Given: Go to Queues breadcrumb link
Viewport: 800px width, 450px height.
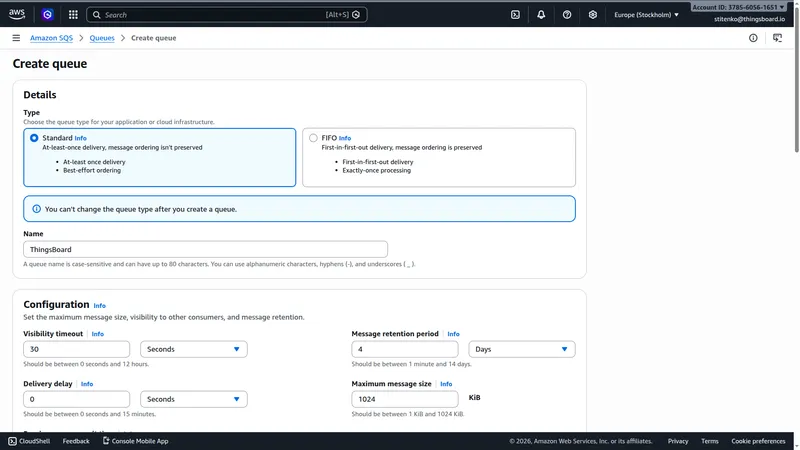Looking at the screenshot, I should pyautogui.click(x=102, y=38).
